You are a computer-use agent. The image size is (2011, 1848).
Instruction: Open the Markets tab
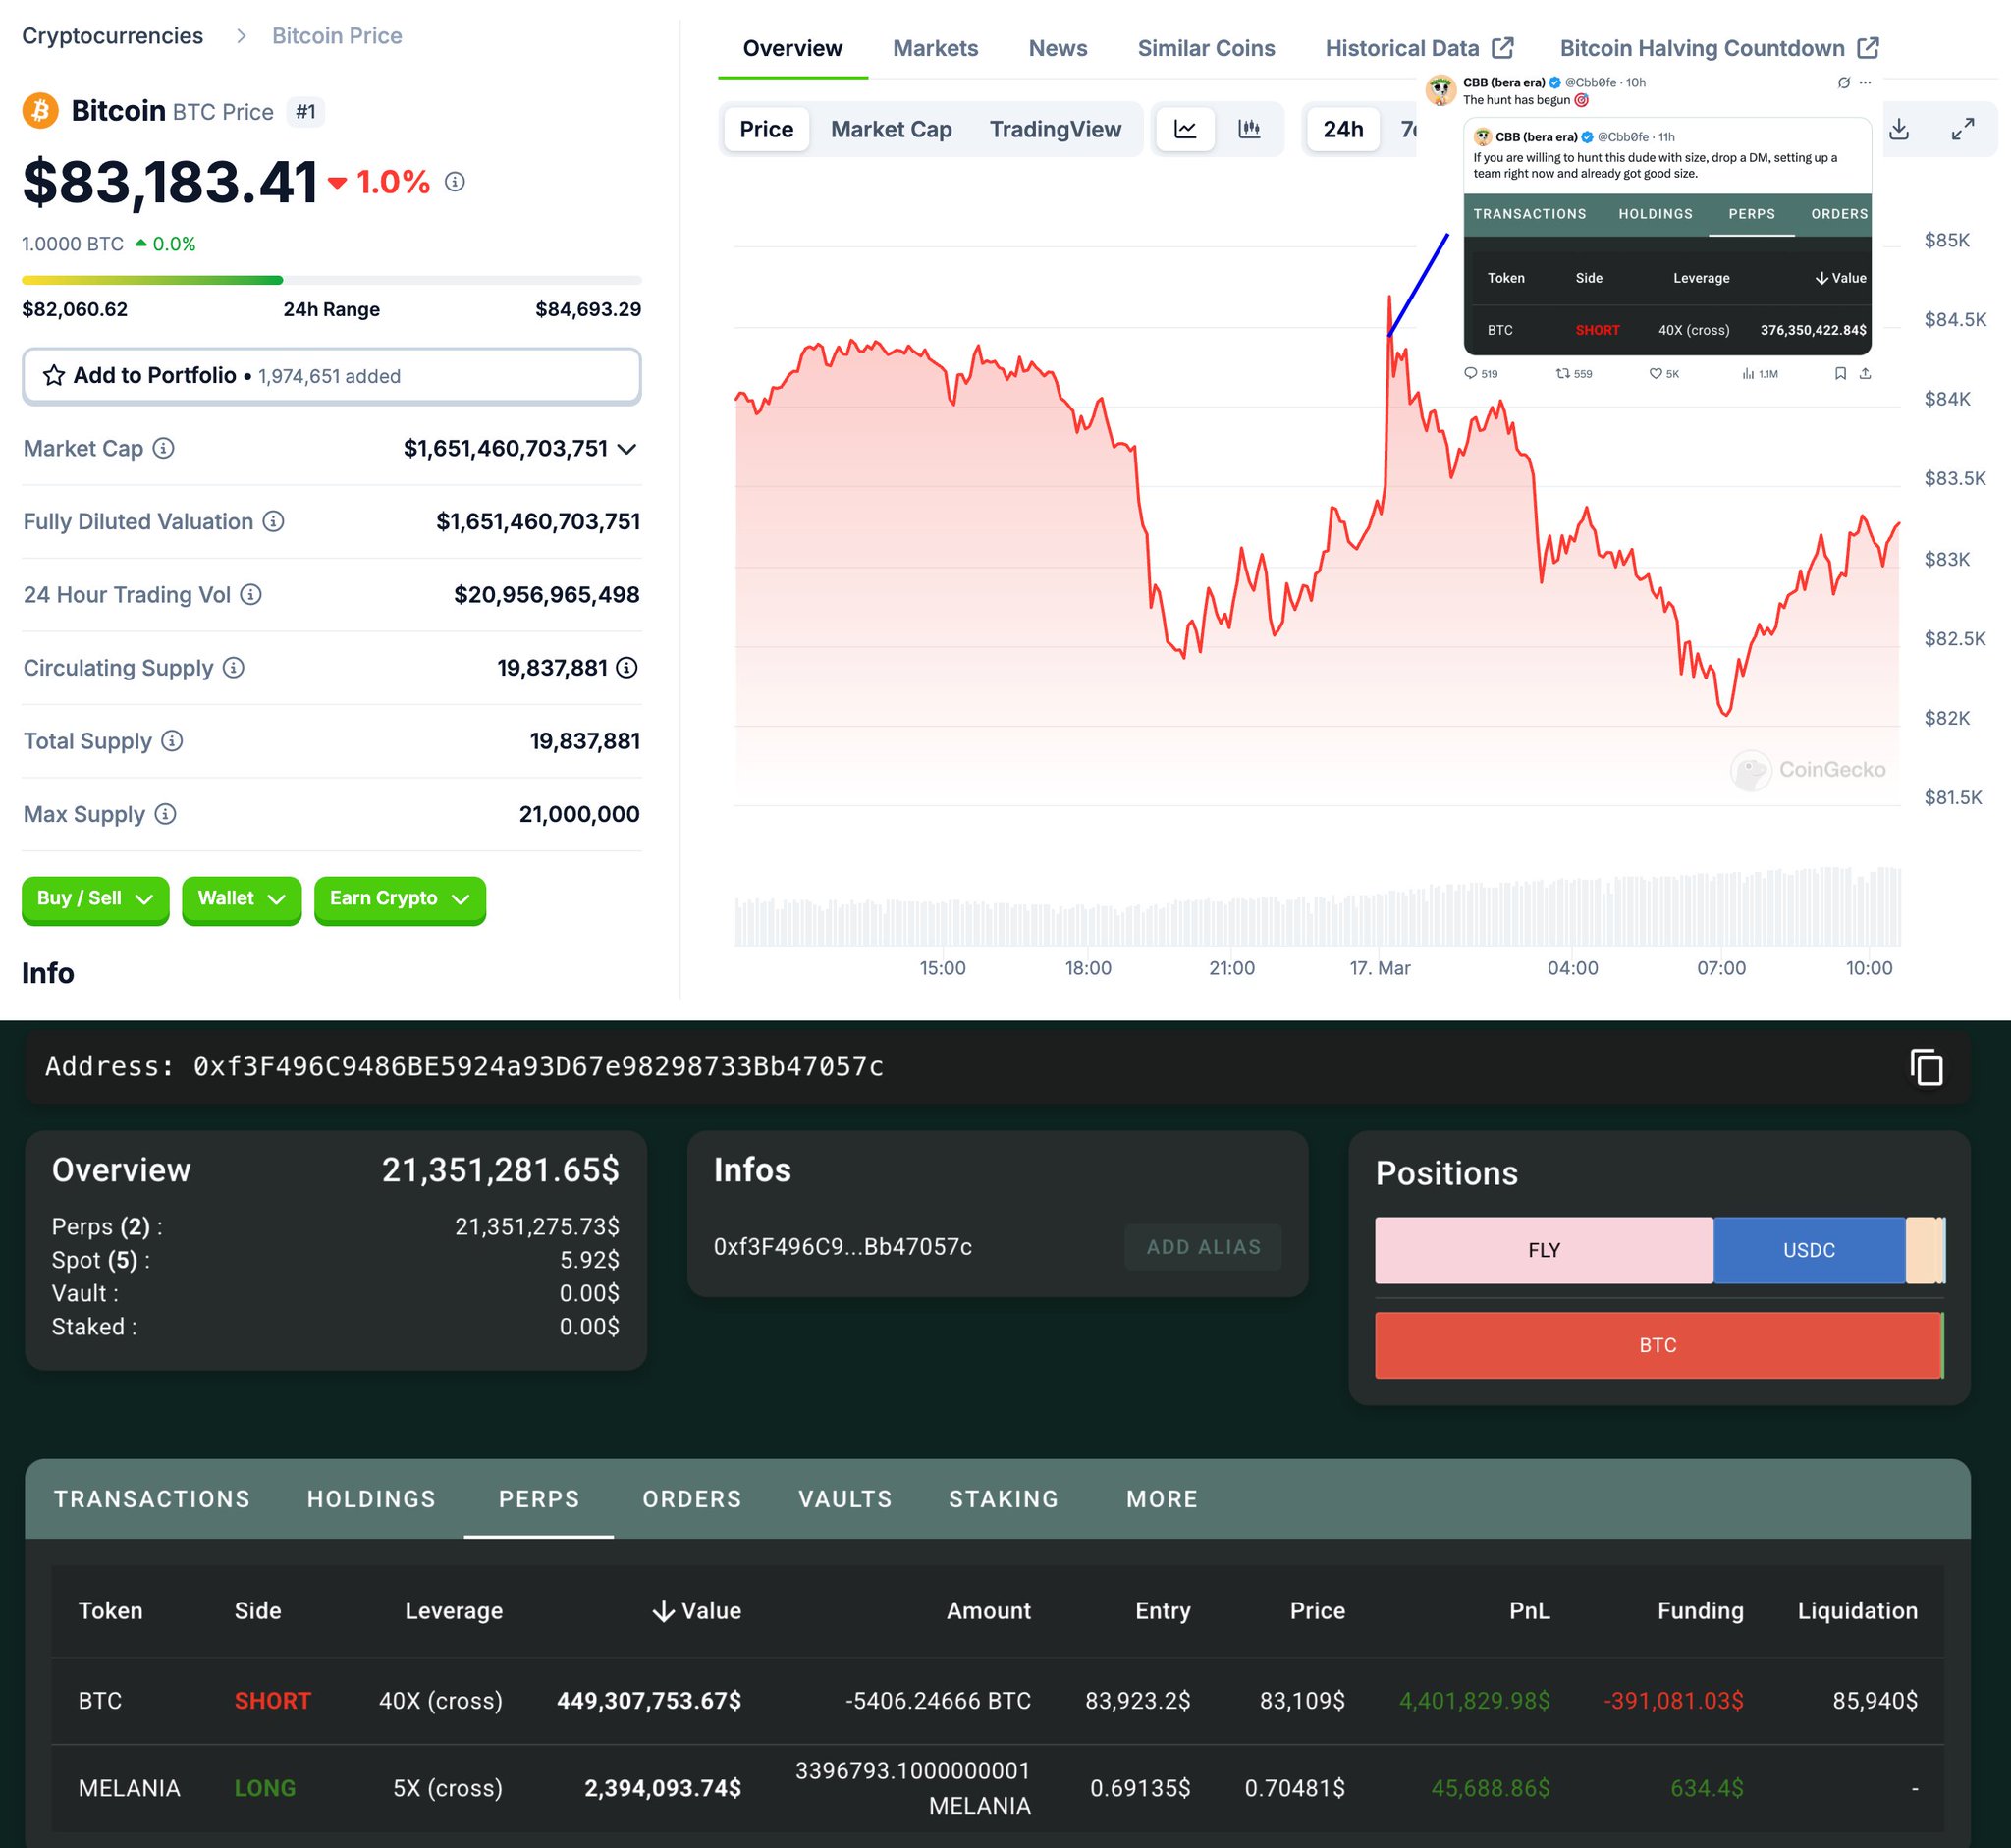[935, 48]
